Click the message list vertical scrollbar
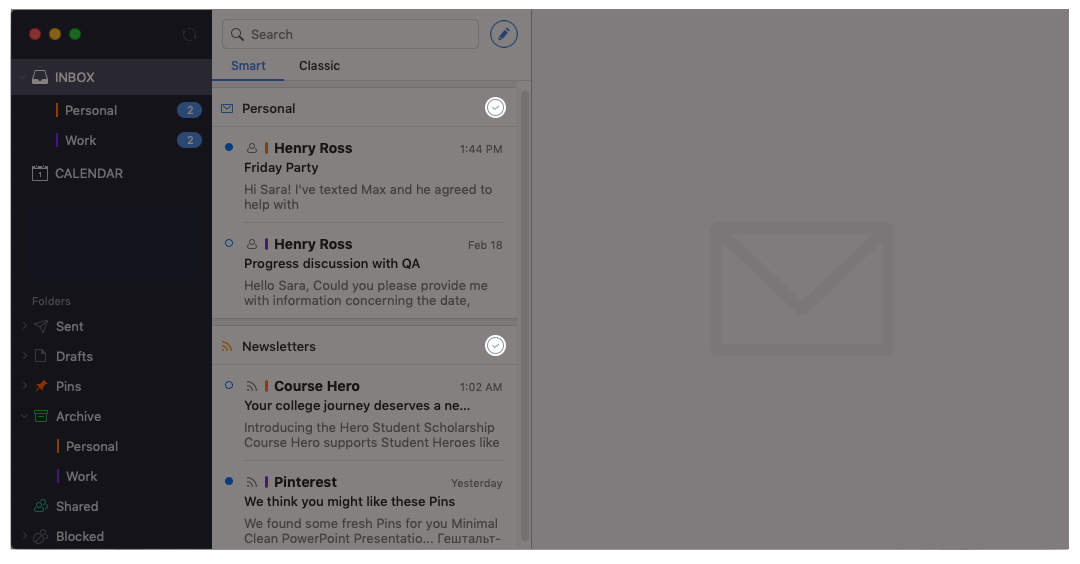The height and width of the screenshot is (564, 1080). pos(525,315)
